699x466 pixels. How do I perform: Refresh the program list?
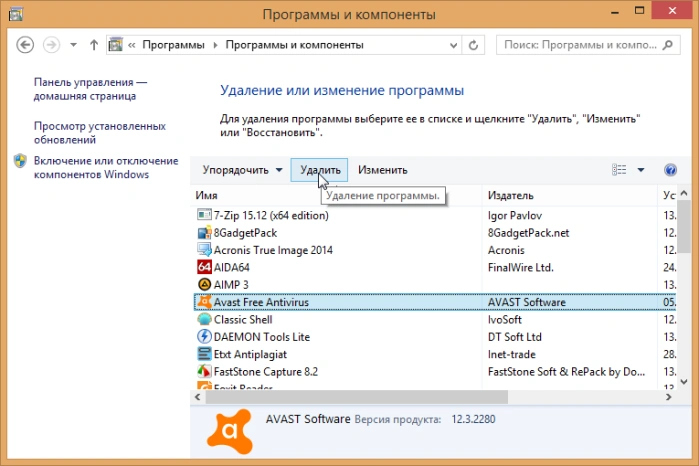473,45
